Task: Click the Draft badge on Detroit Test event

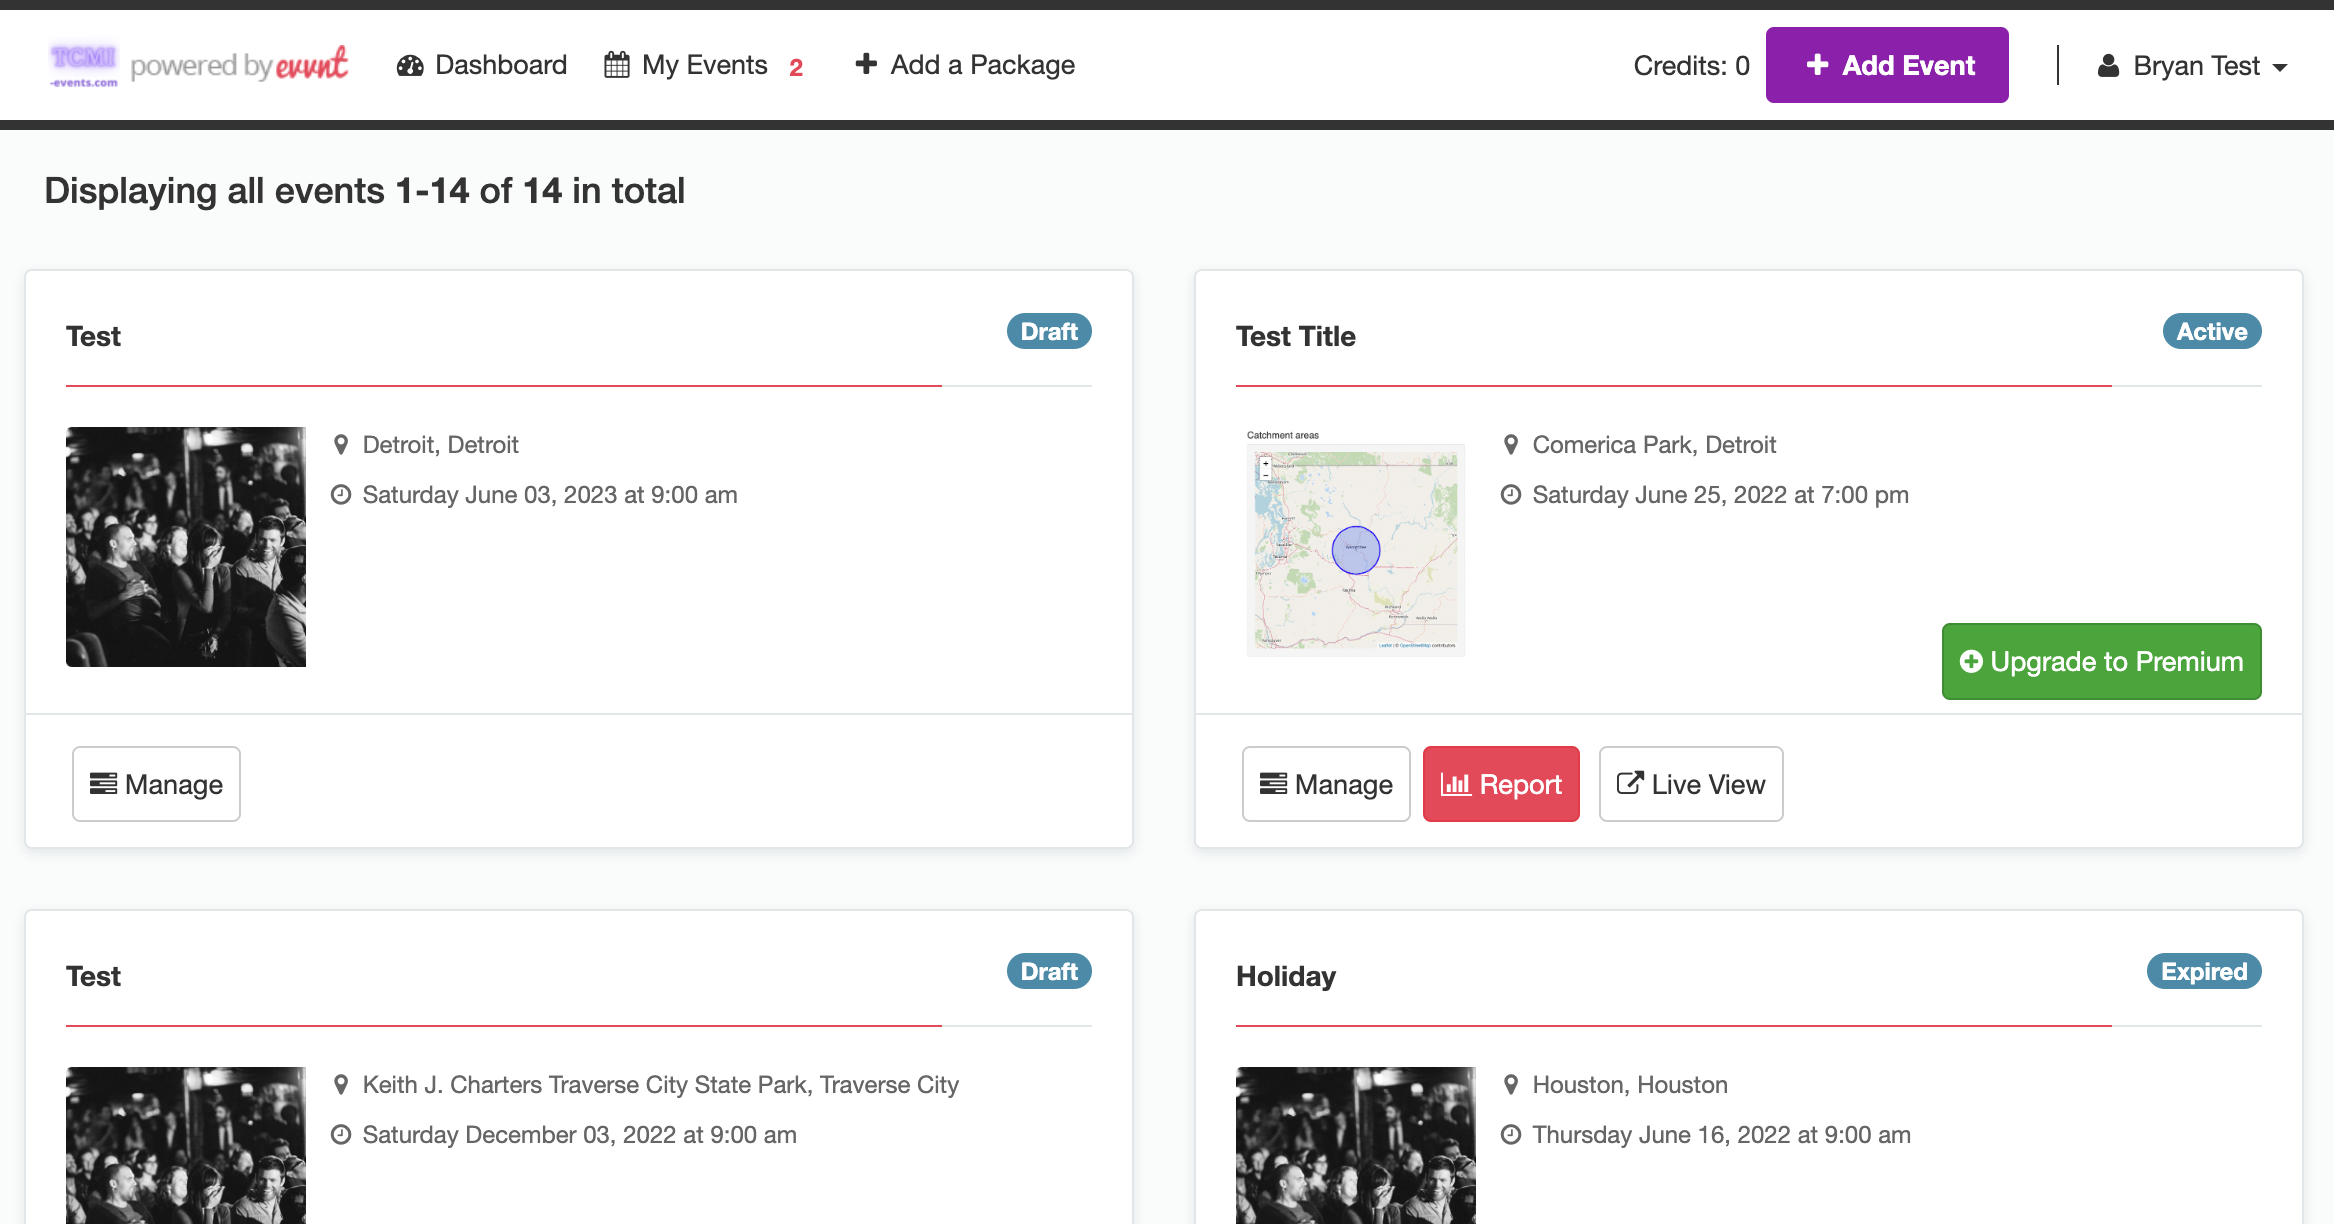Action: click(1049, 331)
